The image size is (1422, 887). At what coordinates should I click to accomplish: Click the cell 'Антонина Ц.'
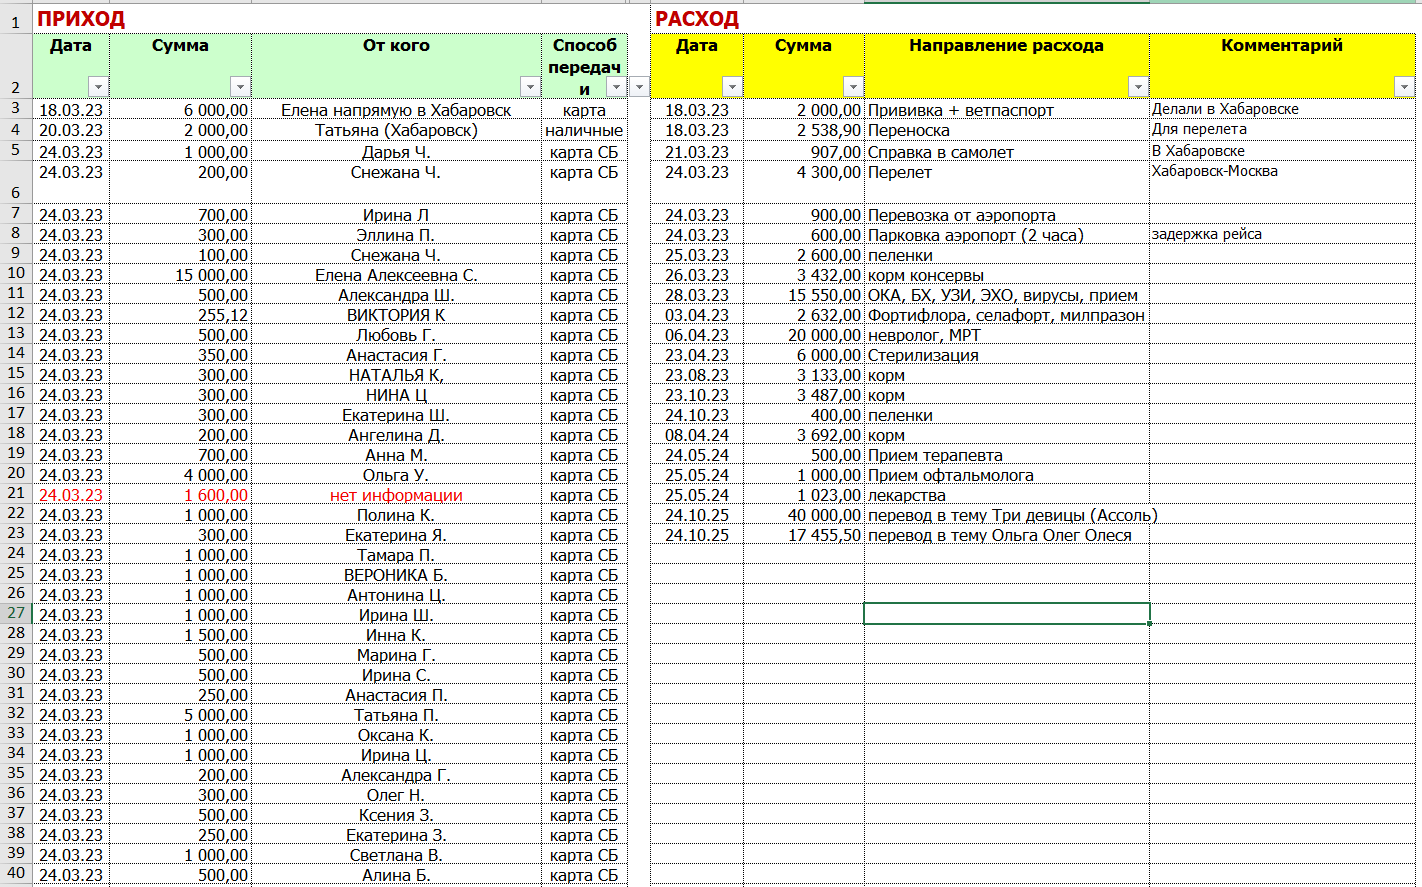click(396, 595)
